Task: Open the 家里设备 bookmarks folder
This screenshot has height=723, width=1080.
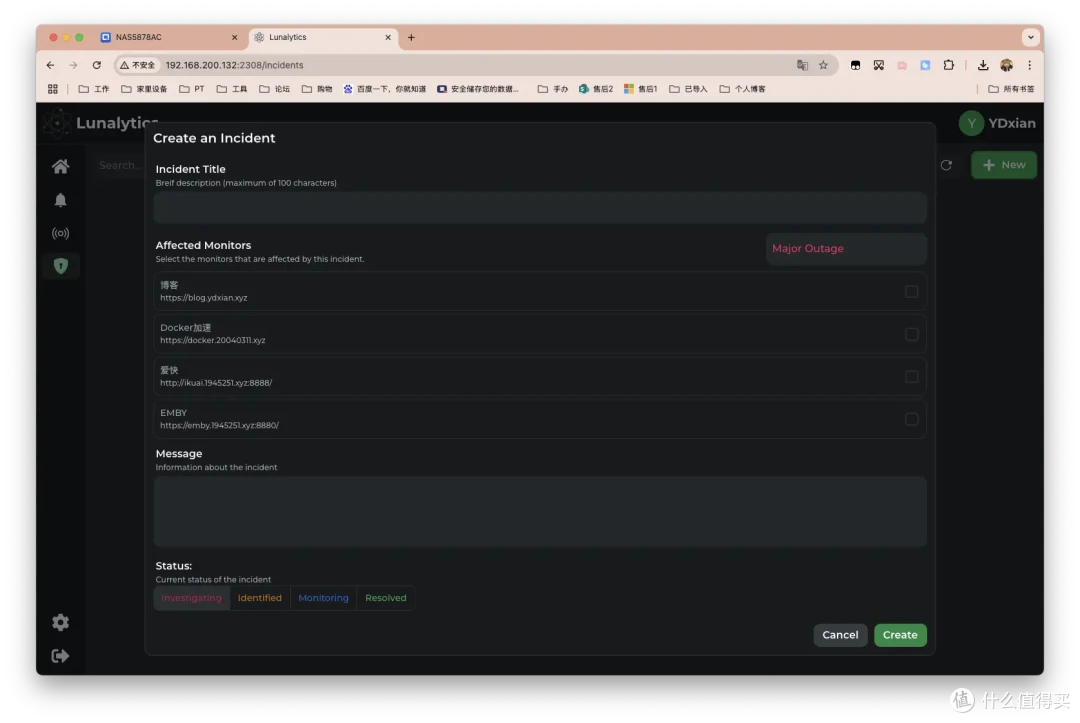Action: (144, 89)
